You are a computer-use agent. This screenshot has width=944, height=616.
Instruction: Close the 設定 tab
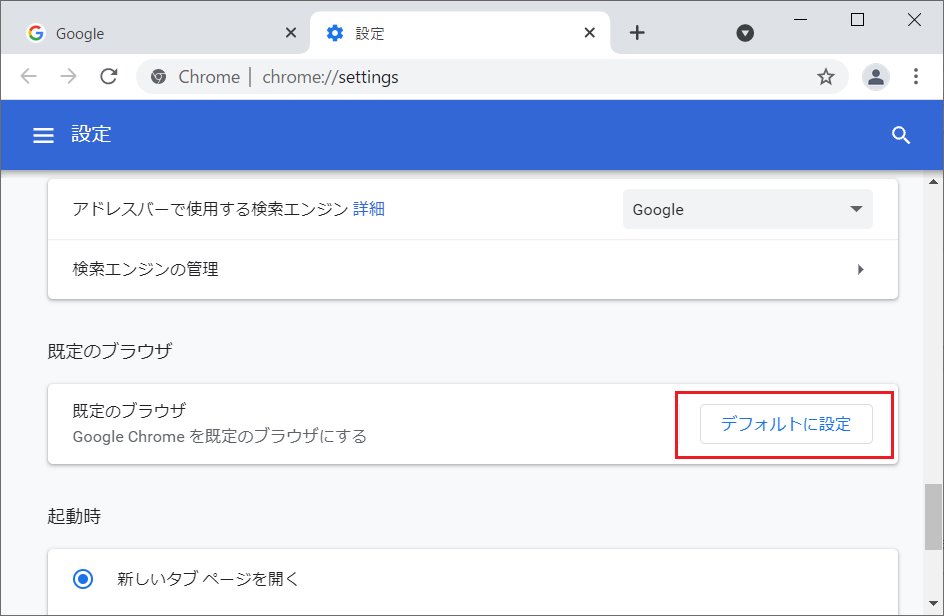tap(590, 33)
